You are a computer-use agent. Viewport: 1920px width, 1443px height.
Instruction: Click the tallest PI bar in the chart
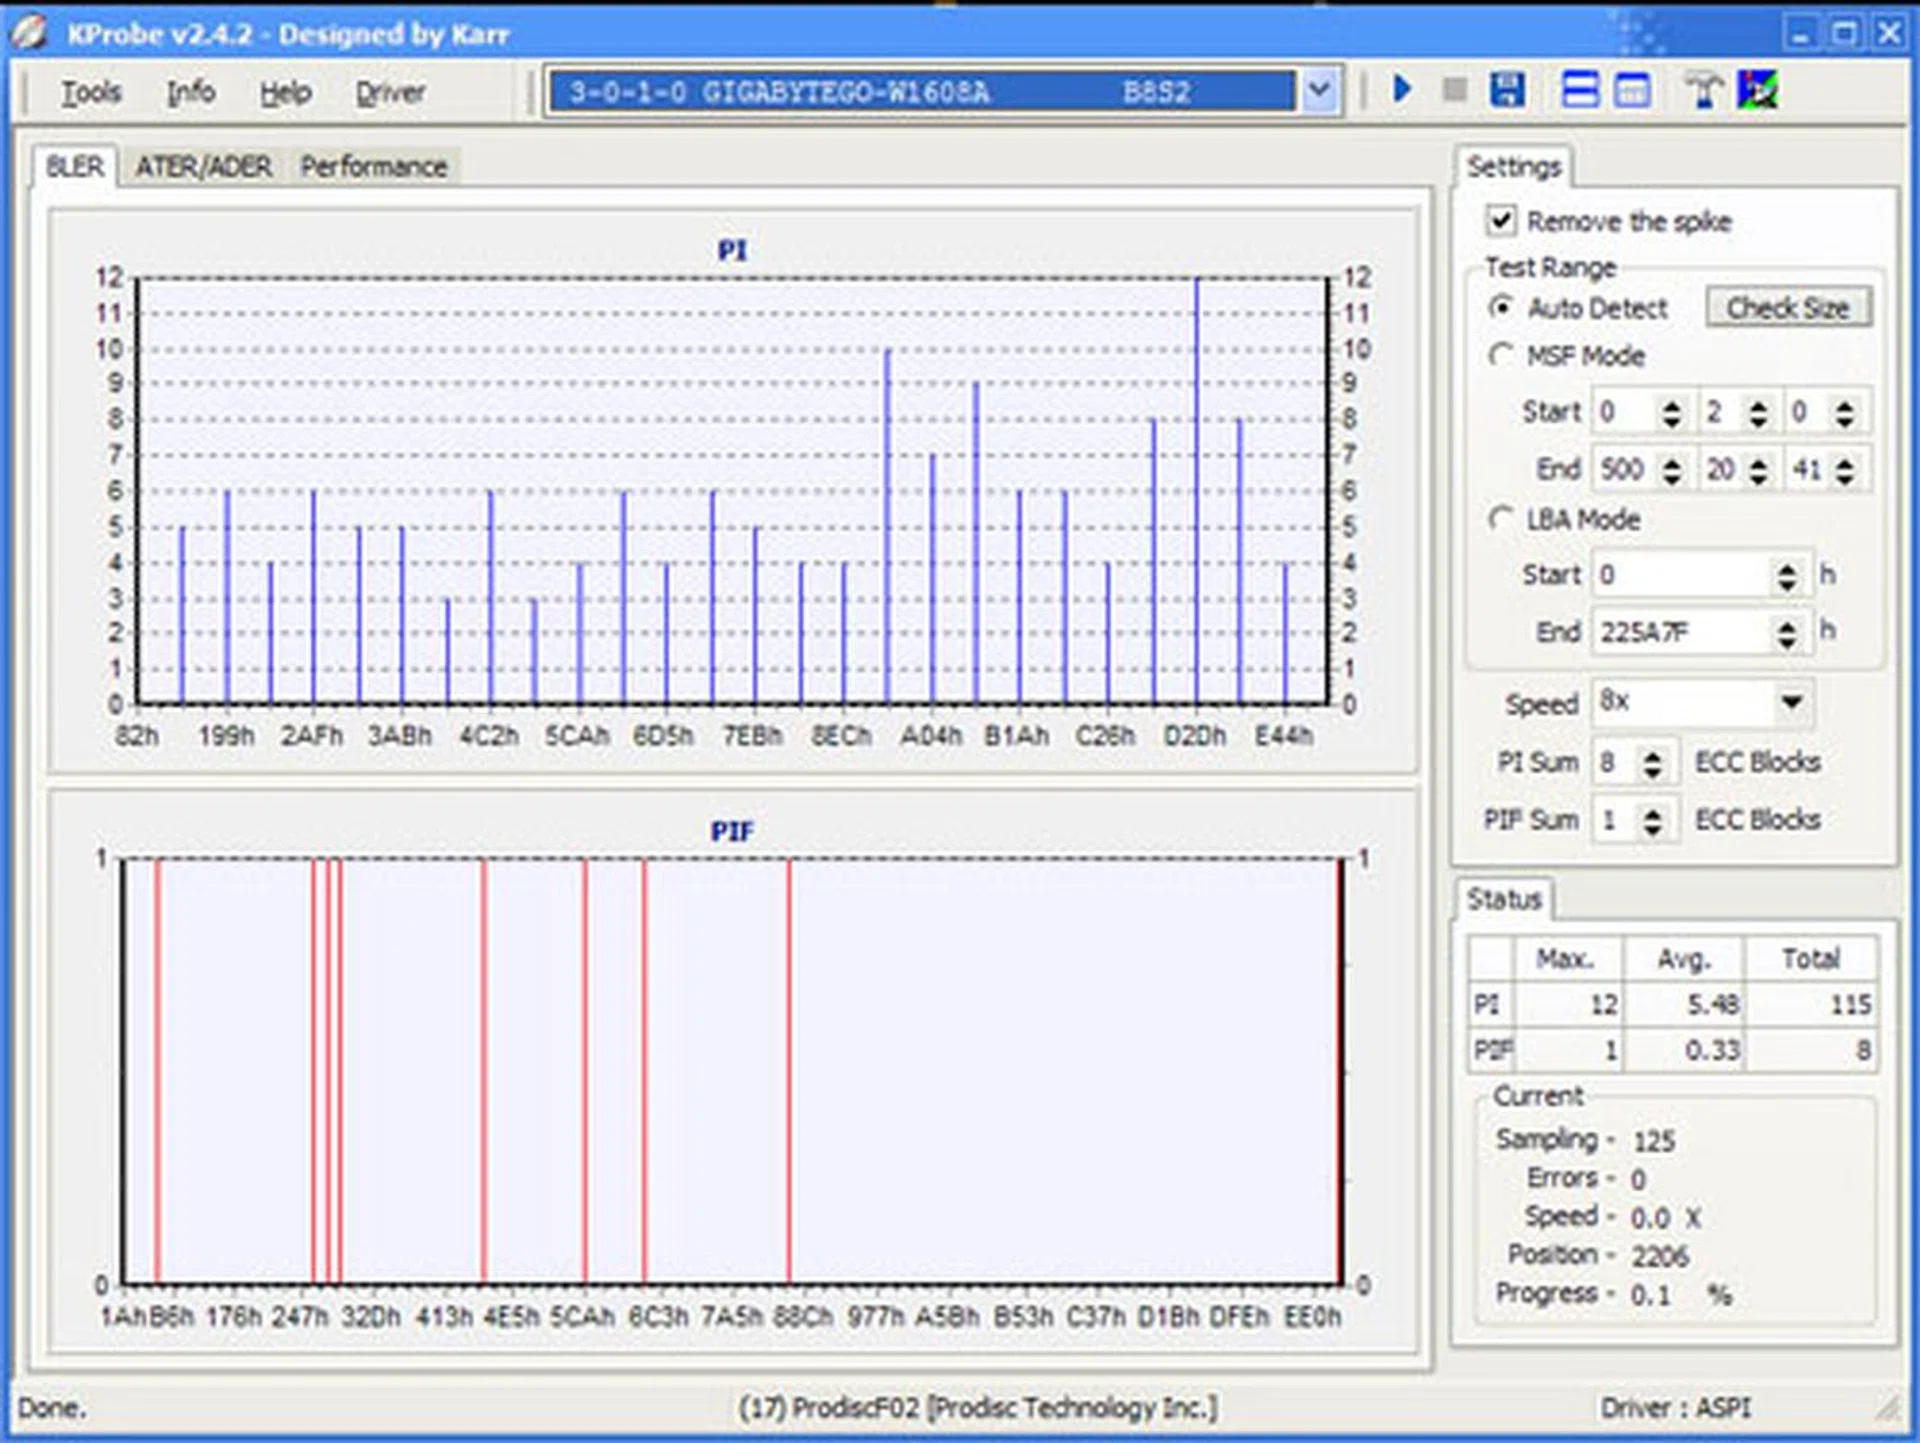click(x=1197, y=490)
